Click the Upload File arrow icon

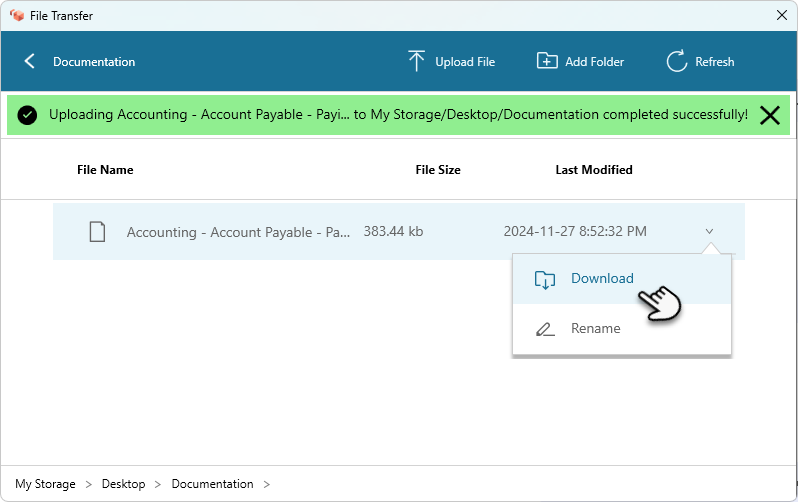(416, 61)
